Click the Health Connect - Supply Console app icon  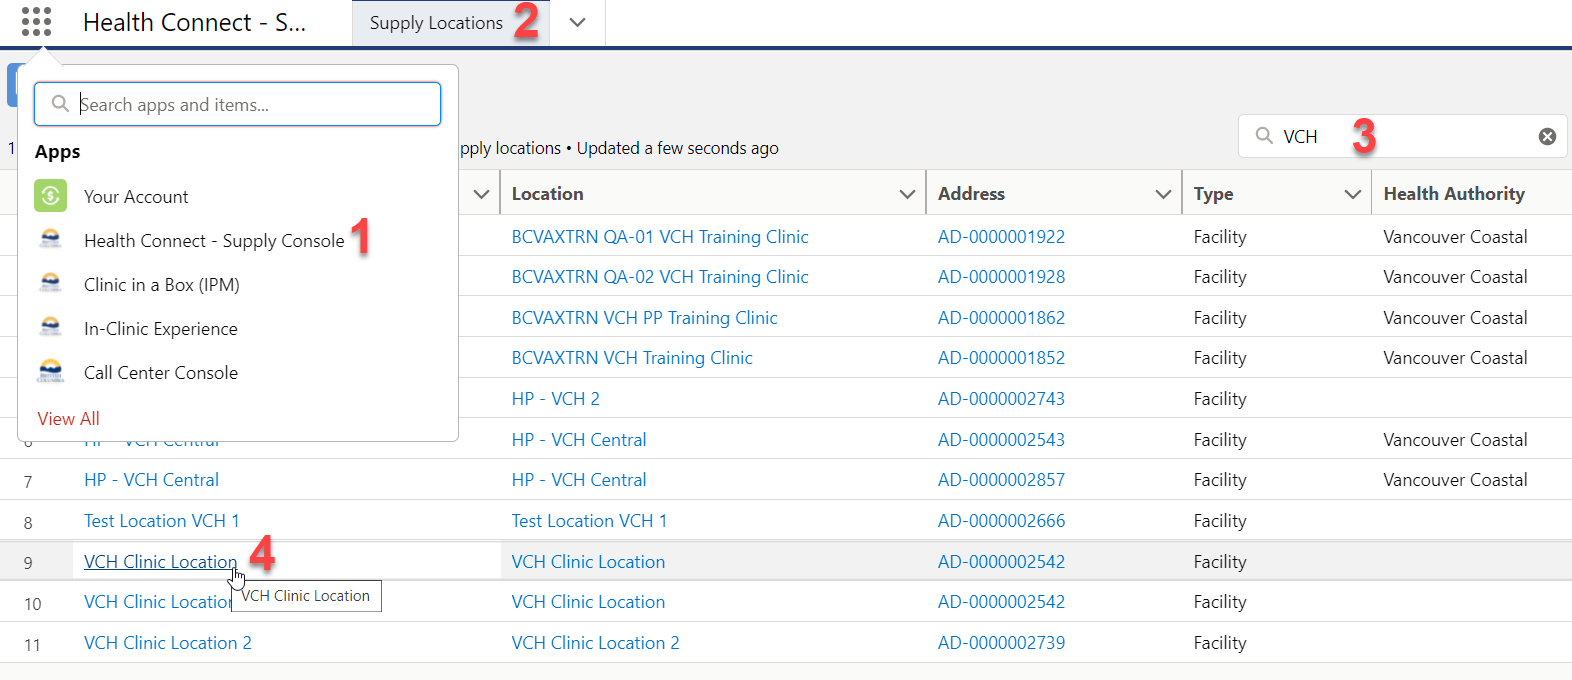click(51, 240)
